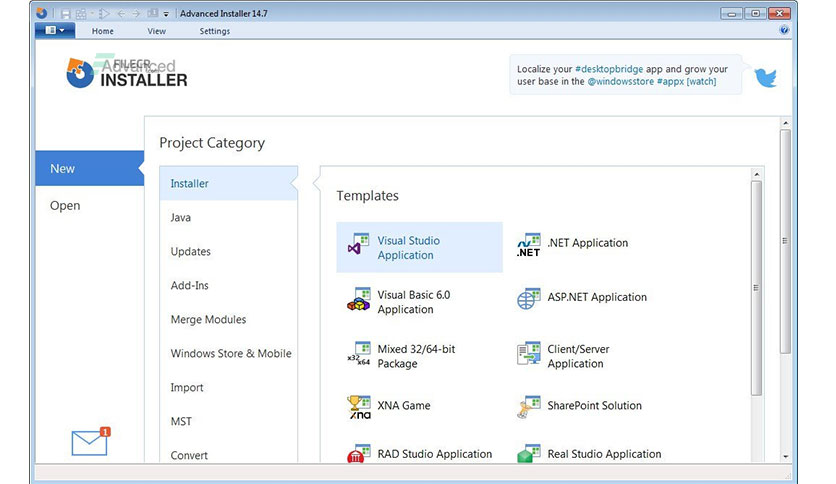Viewport: 836px width, 484px height.
Task: Click the [watch] link in tweet
Action: (702, 82)
